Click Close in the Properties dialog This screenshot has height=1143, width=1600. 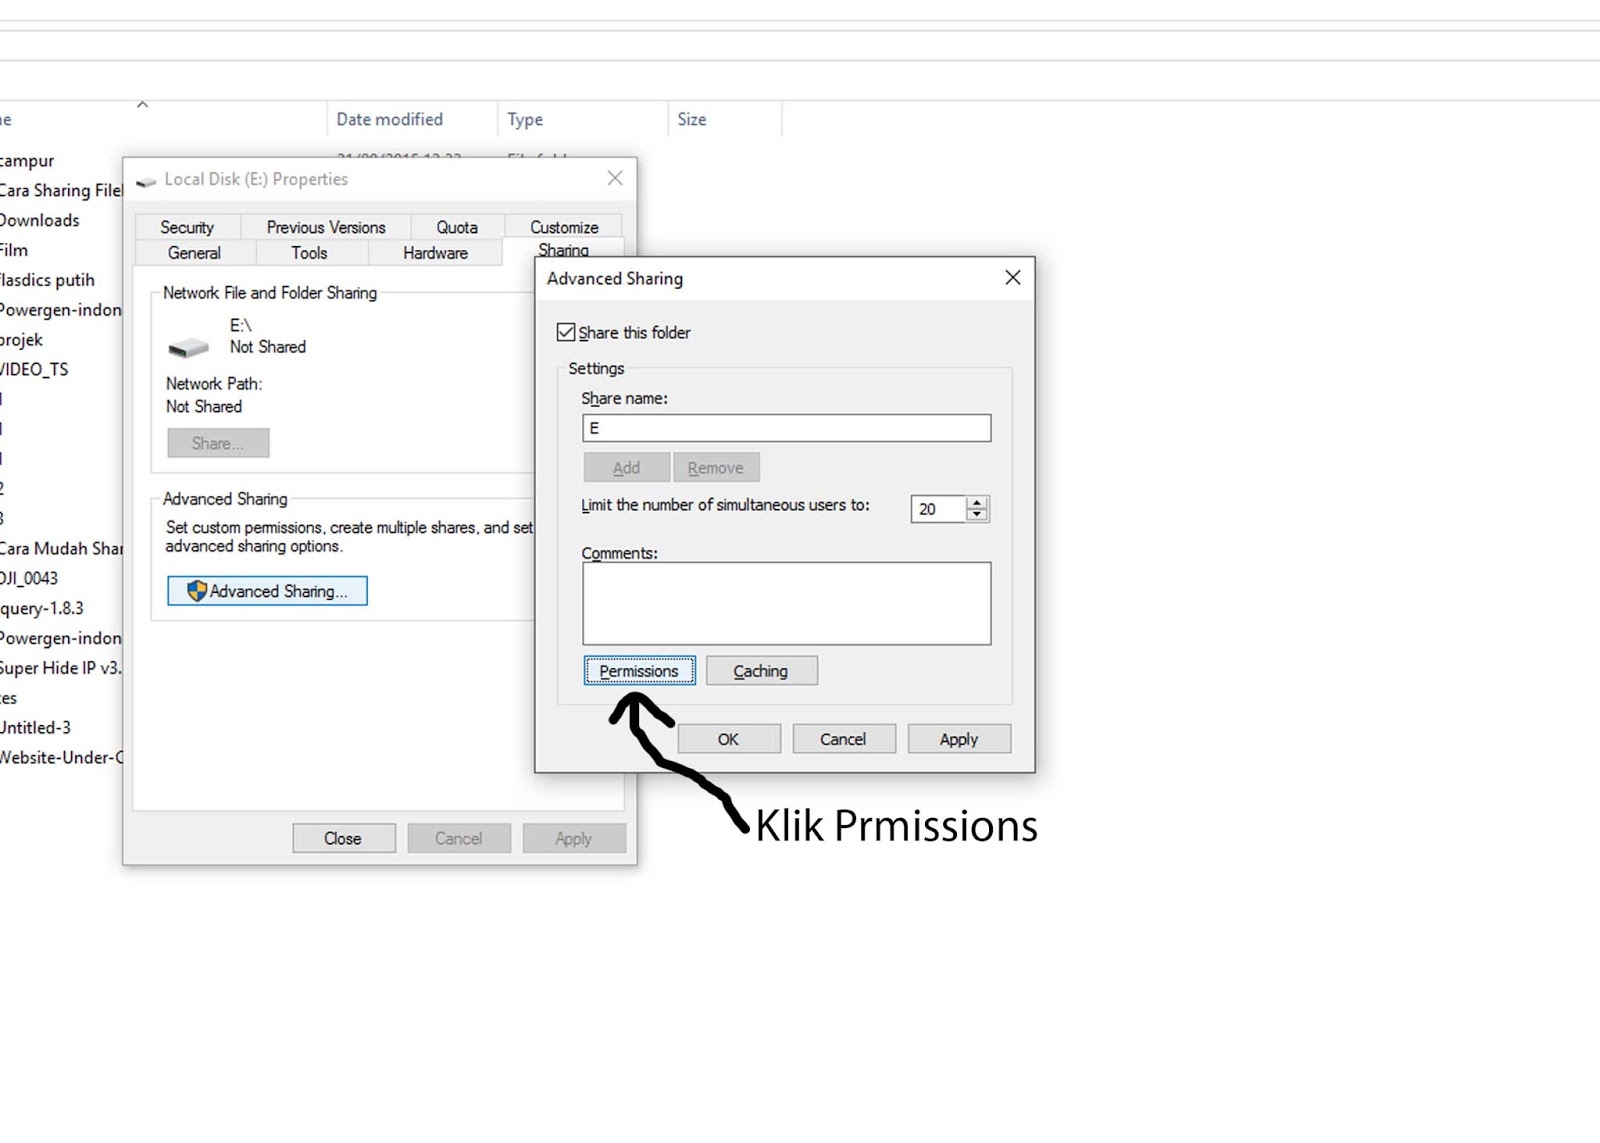pos(343,837)
